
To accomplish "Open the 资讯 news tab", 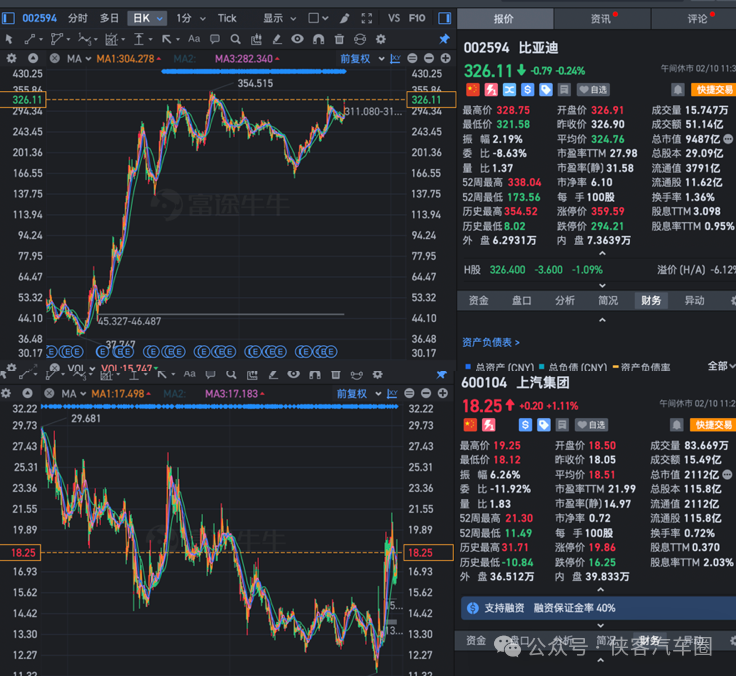I will [602, 18].
